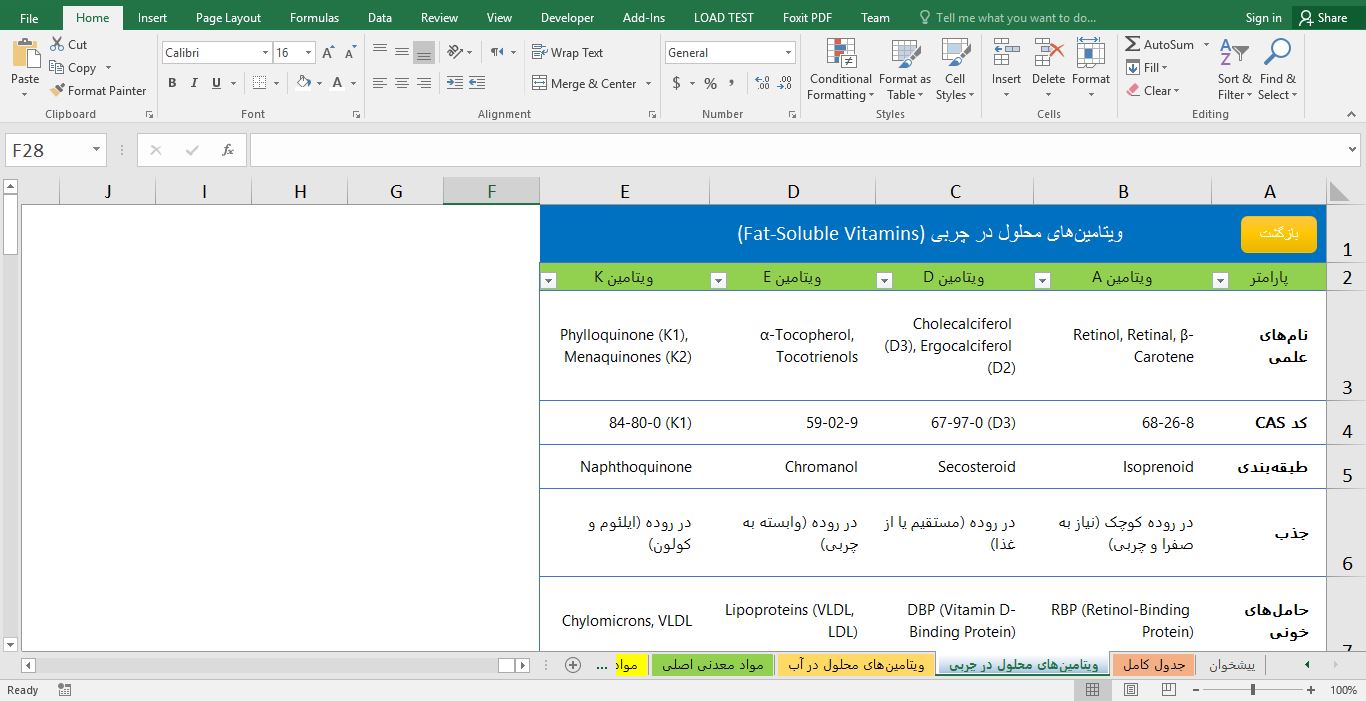Click the بازگشت yellow button
Screen dimensions: 1366x701
(1279, 232)
